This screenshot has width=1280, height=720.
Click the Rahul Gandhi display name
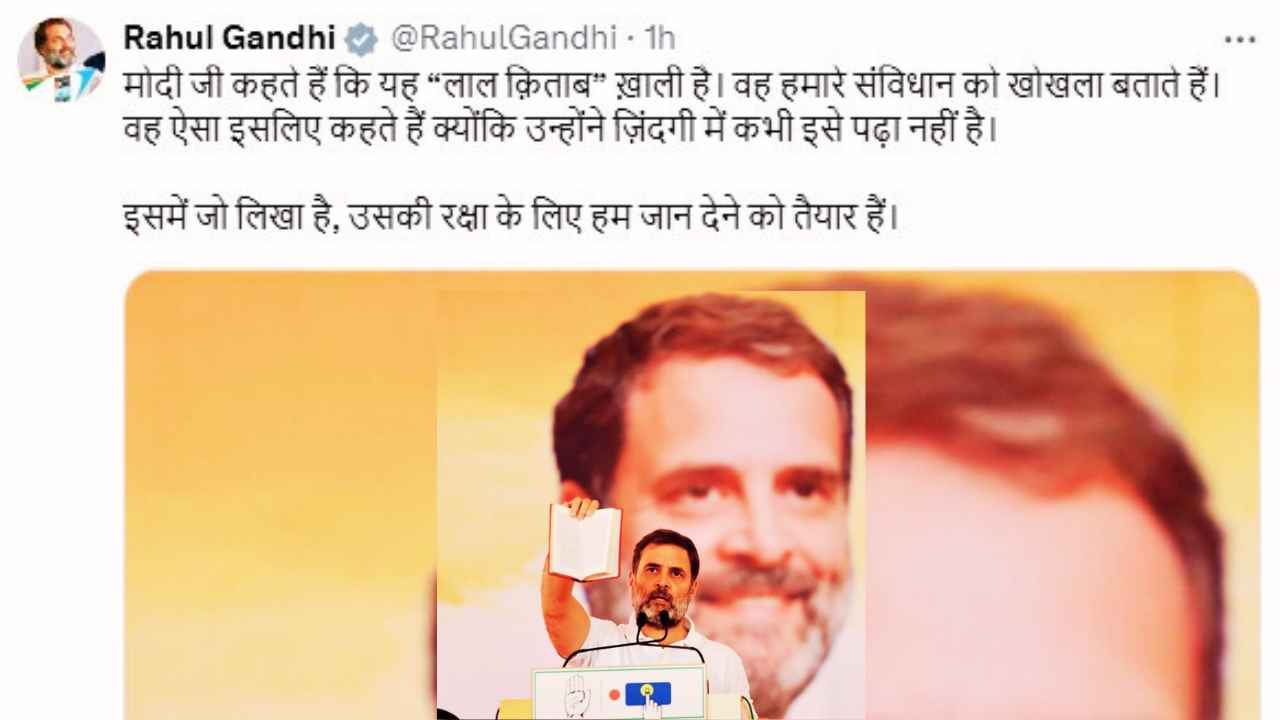click(x=229, y=39)
